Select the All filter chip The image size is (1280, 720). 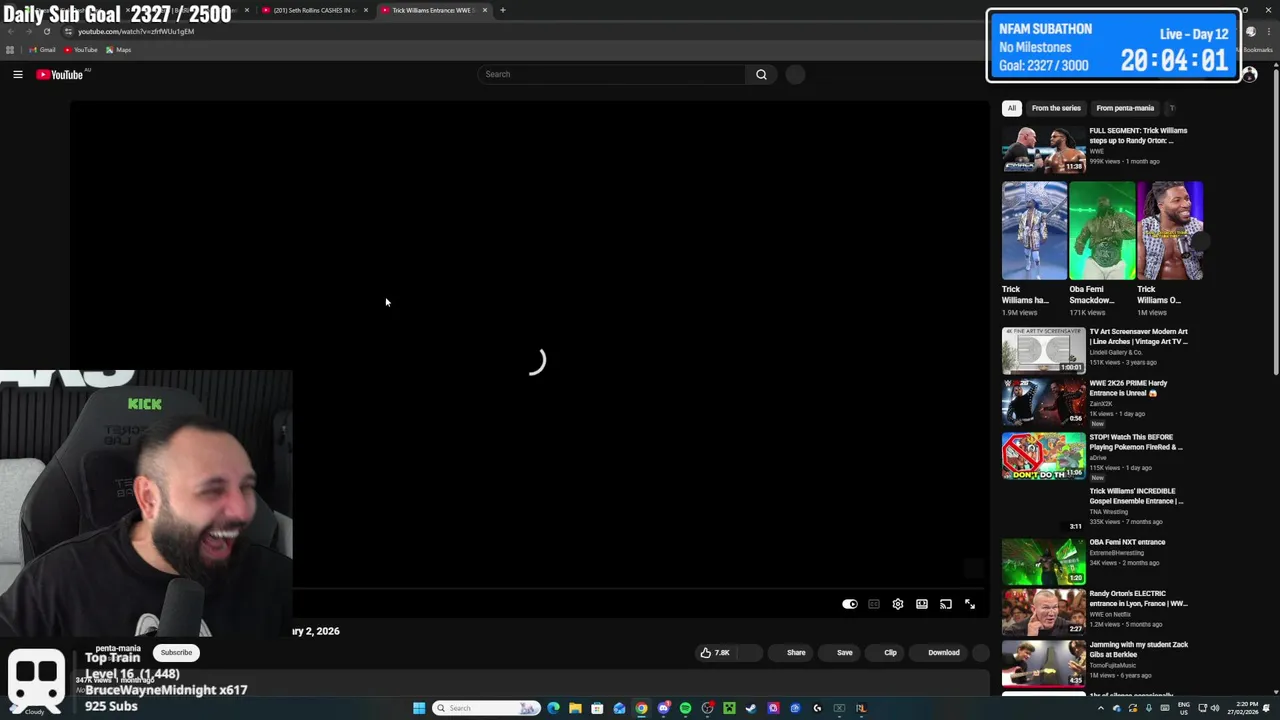1011,108
